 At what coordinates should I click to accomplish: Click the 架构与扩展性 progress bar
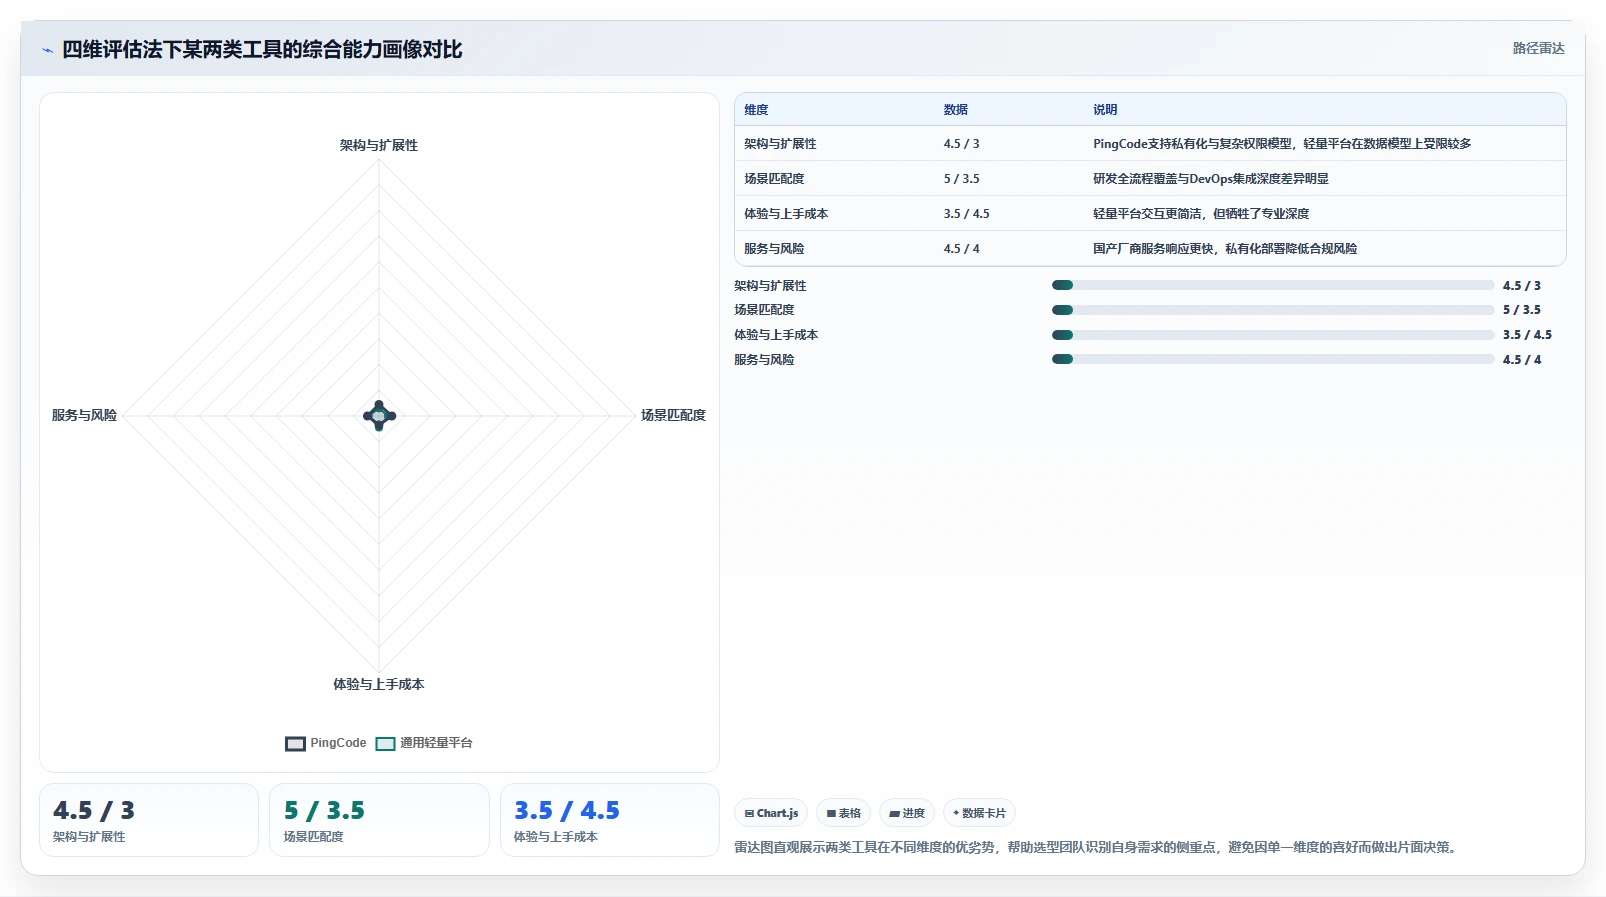pos(1273,285)
